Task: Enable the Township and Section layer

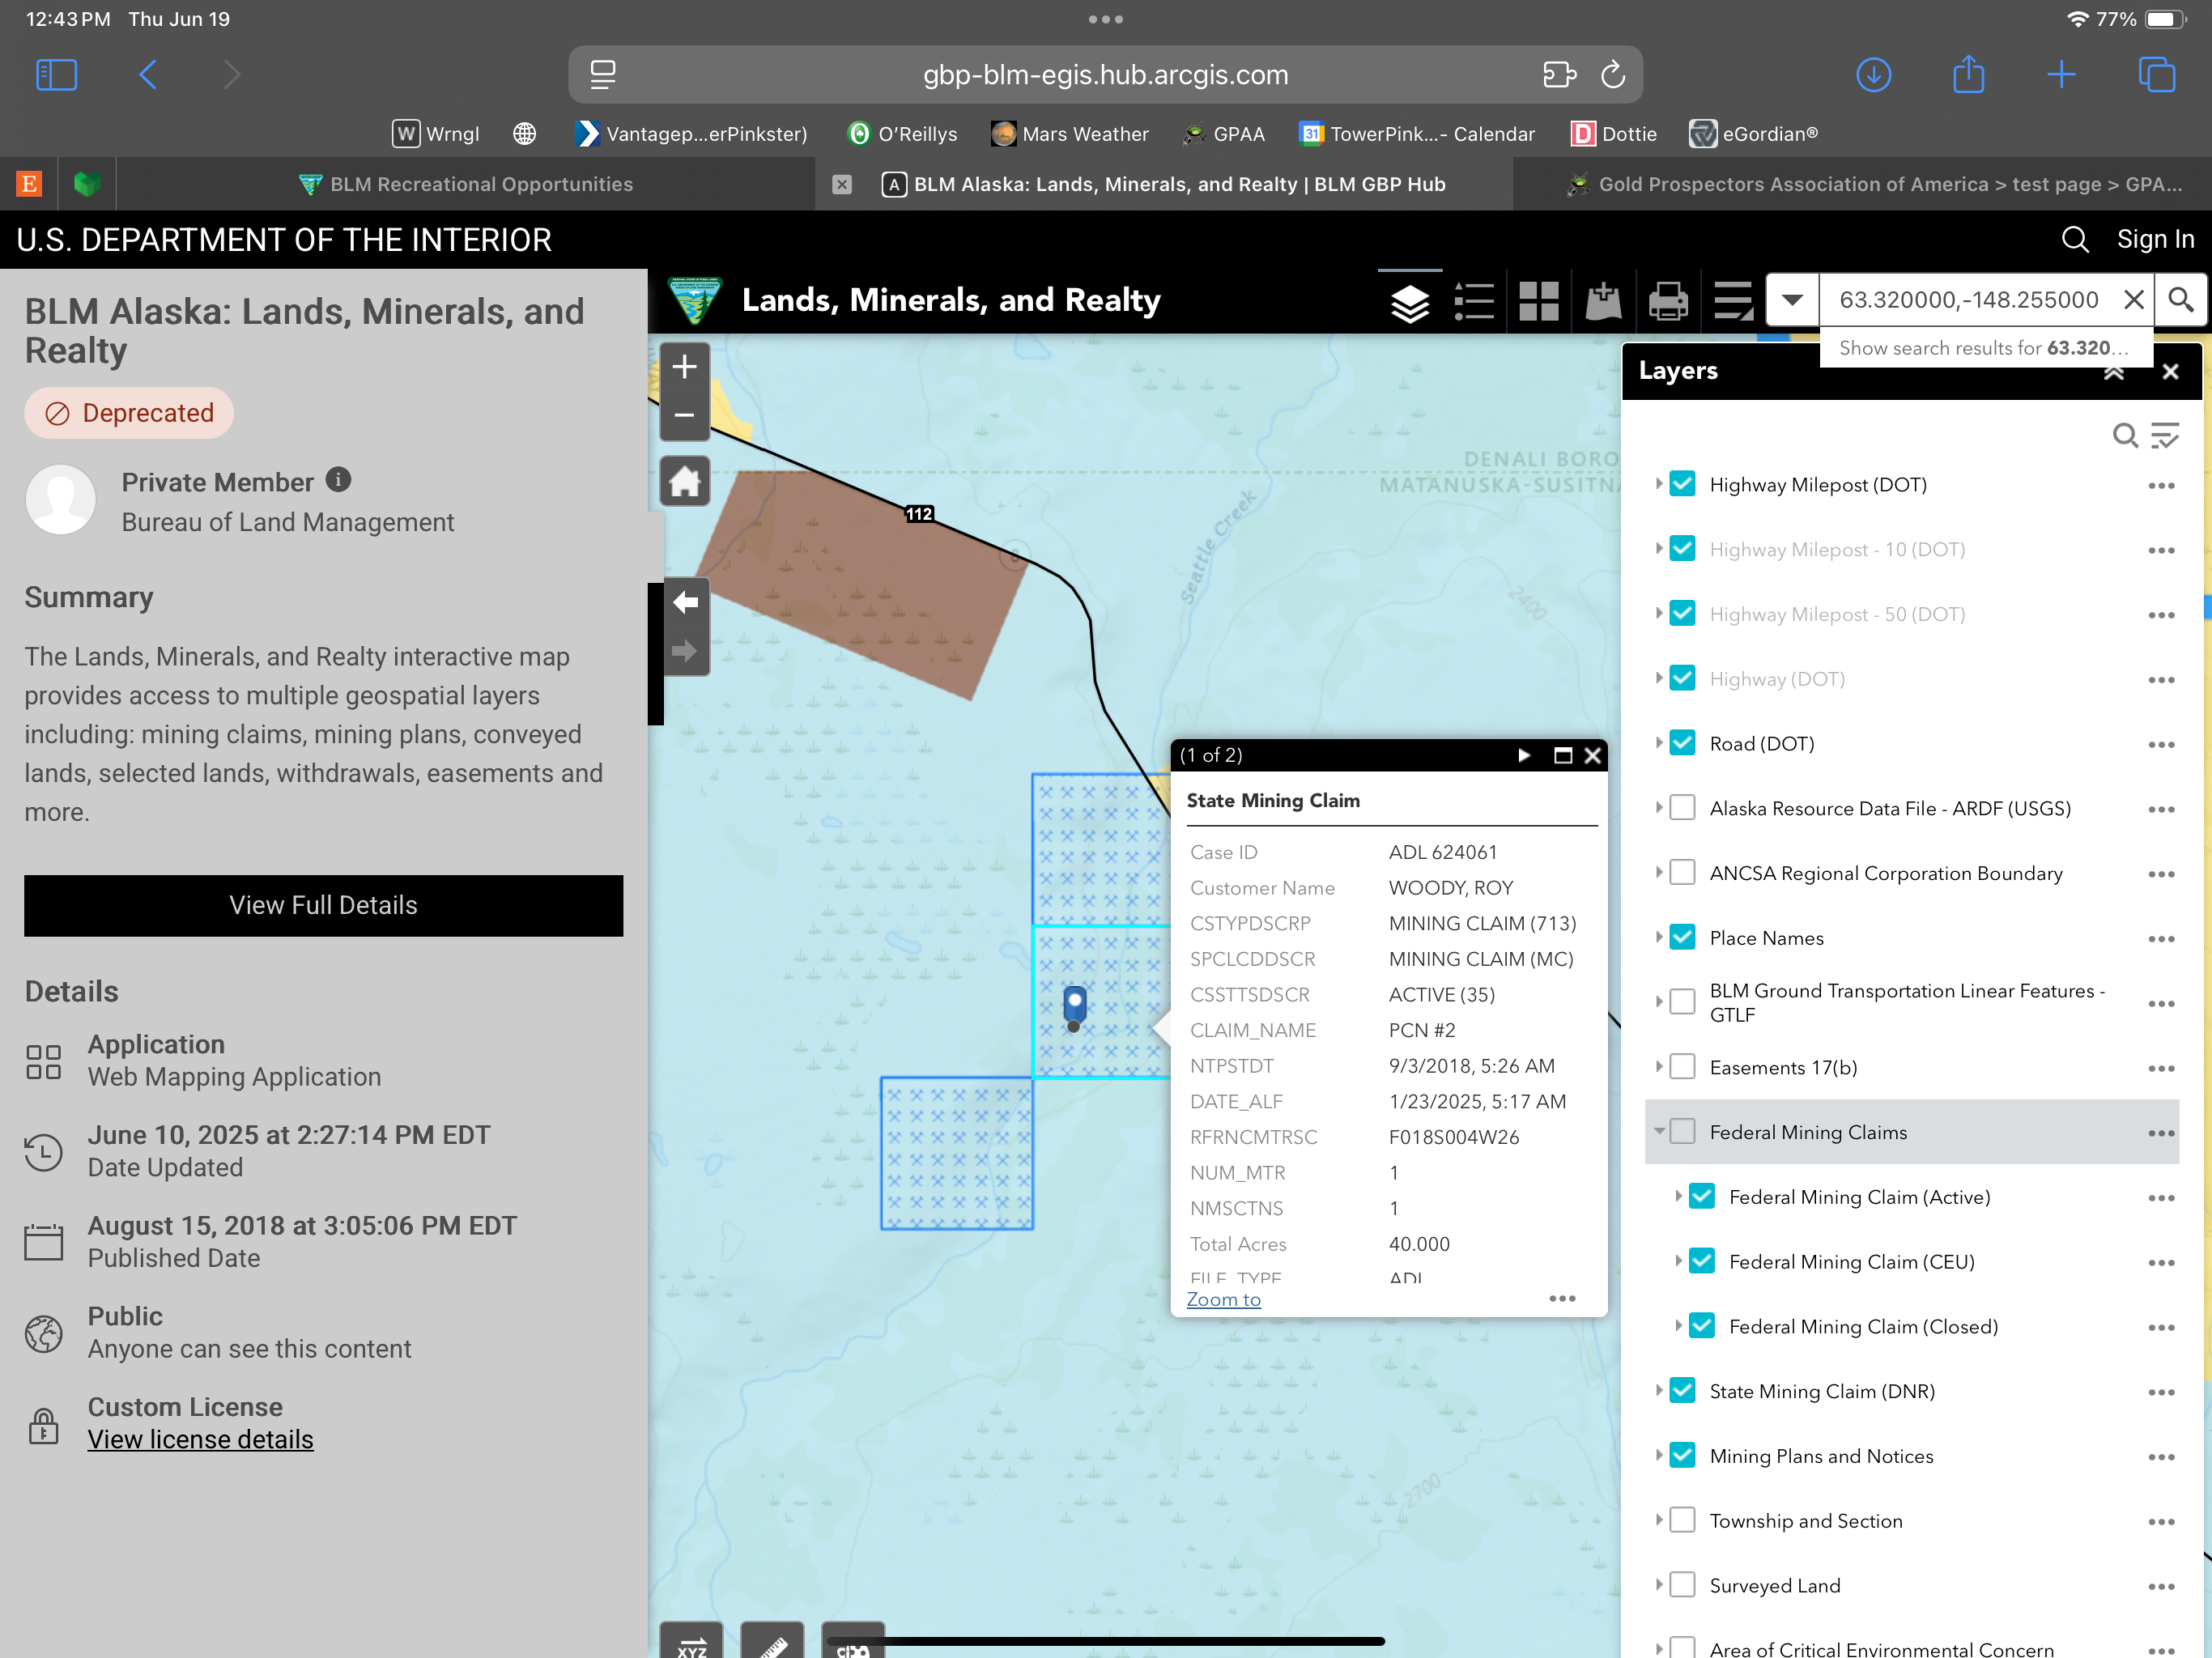Action: pos(1683,1520)
